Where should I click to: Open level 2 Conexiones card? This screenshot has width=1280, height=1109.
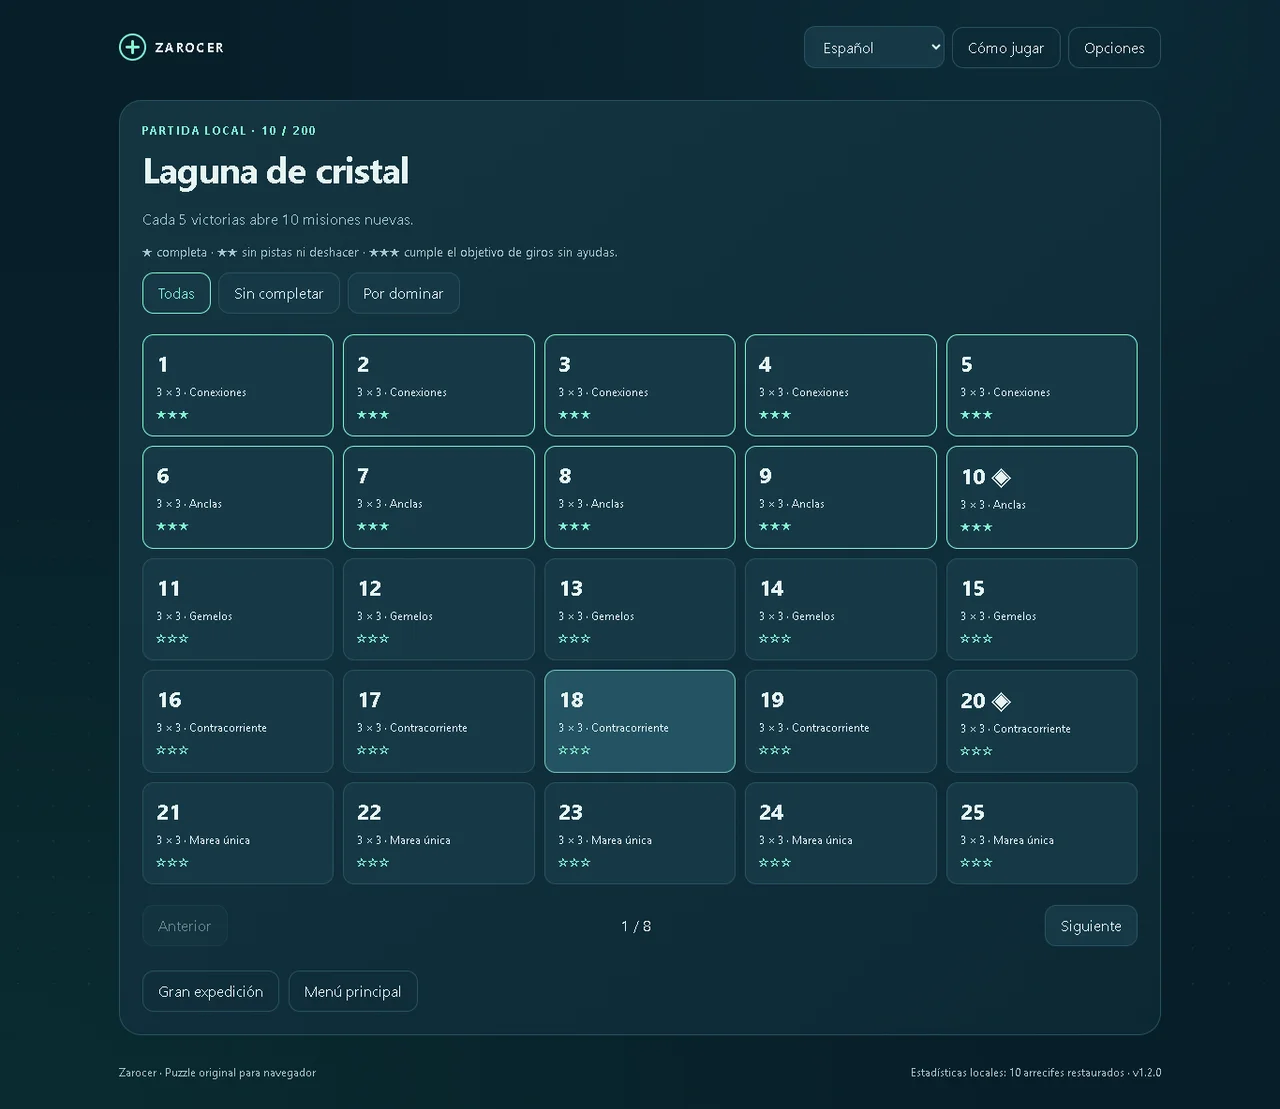(439, 385)
